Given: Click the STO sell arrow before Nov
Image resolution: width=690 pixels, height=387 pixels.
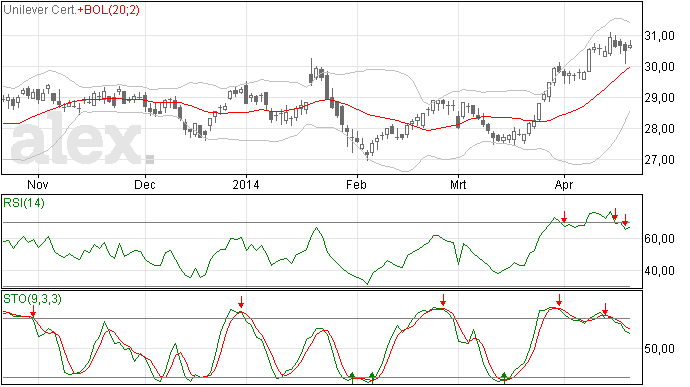Looking at the screenshot, I should tap(33, 311).
